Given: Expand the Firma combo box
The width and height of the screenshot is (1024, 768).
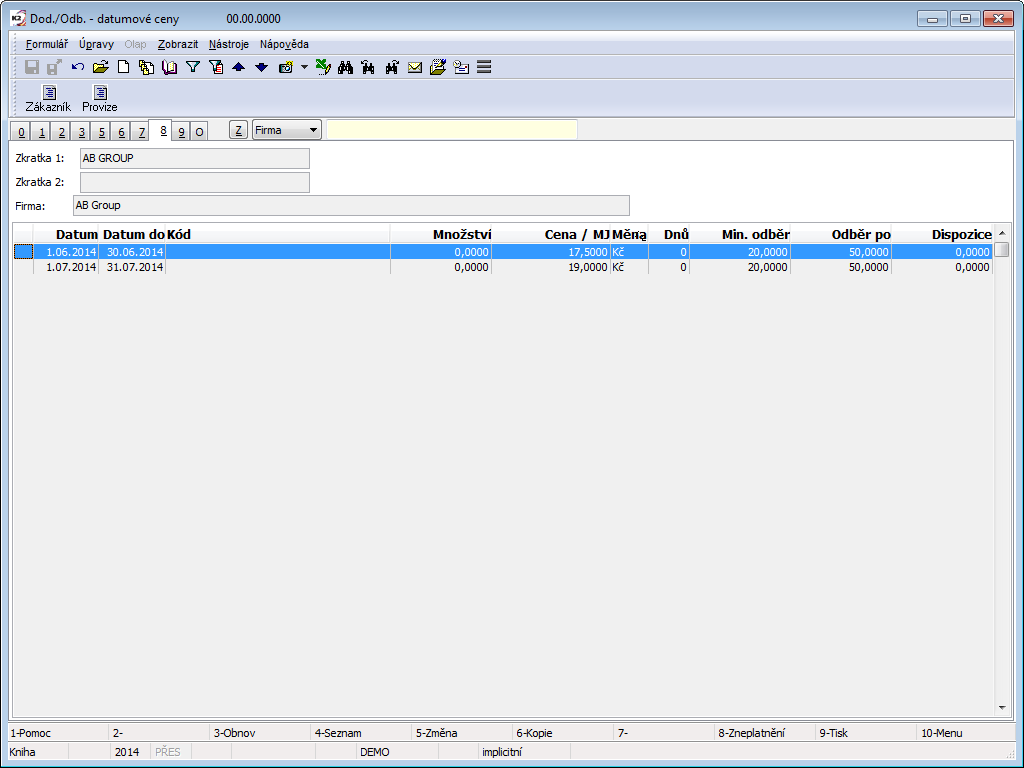Looking at the screenshot, I should pyautogui.click(x=313, y=130).
